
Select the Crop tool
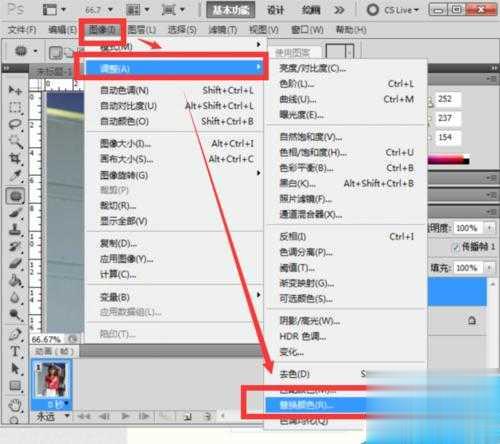tap(15, 158)
